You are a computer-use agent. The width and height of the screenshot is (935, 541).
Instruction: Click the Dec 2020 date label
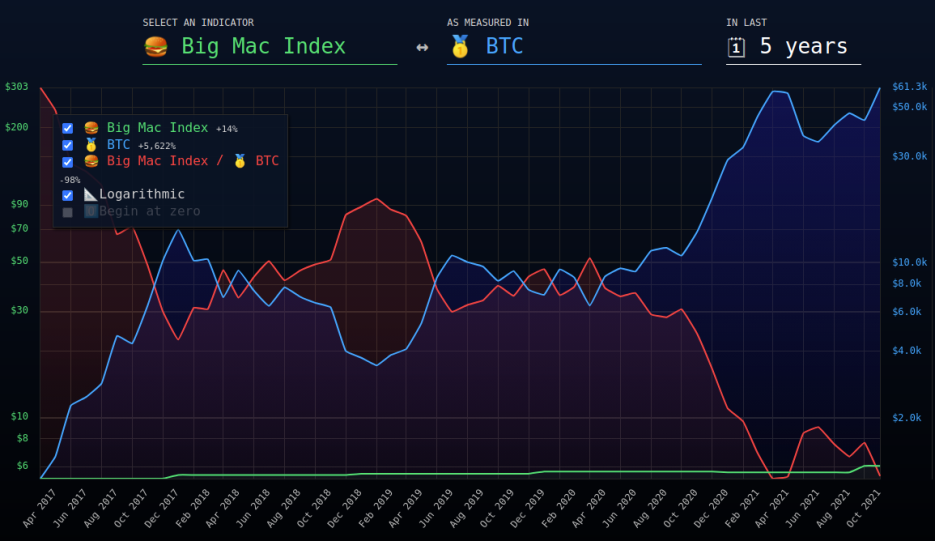[710, 508]
